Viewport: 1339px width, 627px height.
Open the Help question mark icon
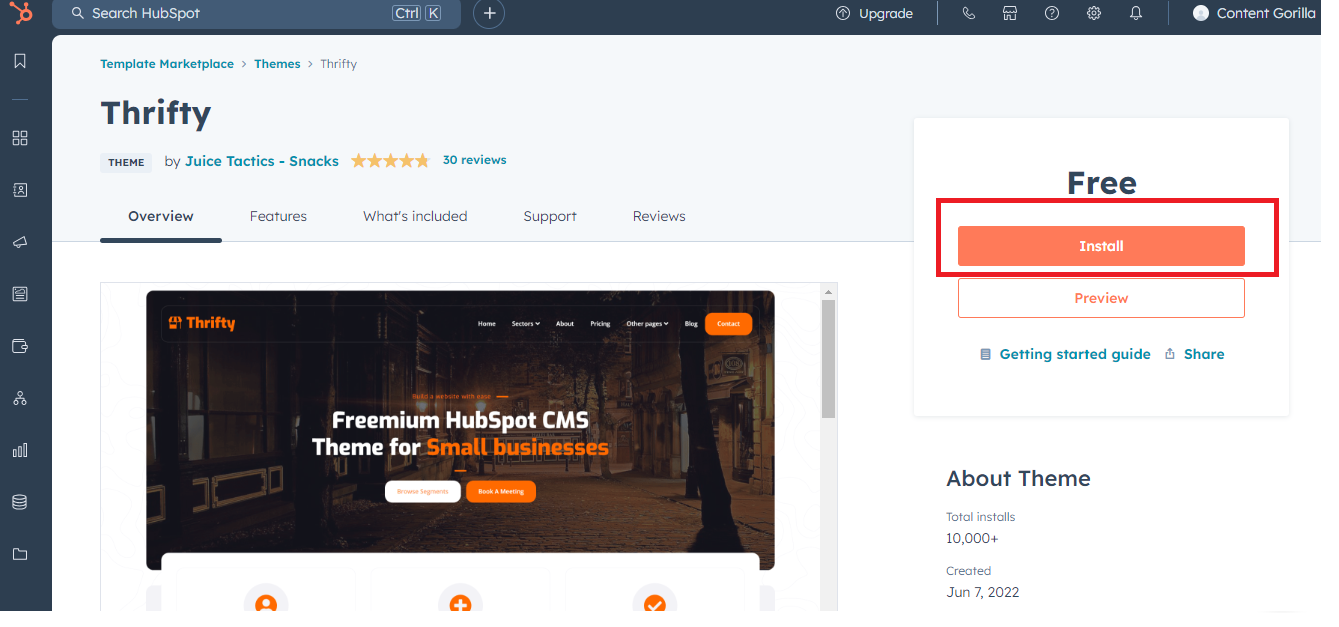tap(1052, 13)
